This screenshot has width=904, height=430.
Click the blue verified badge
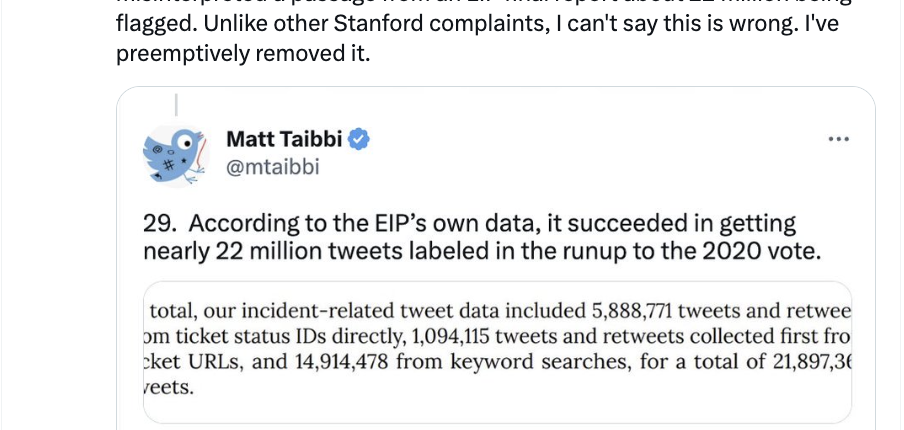359,139
